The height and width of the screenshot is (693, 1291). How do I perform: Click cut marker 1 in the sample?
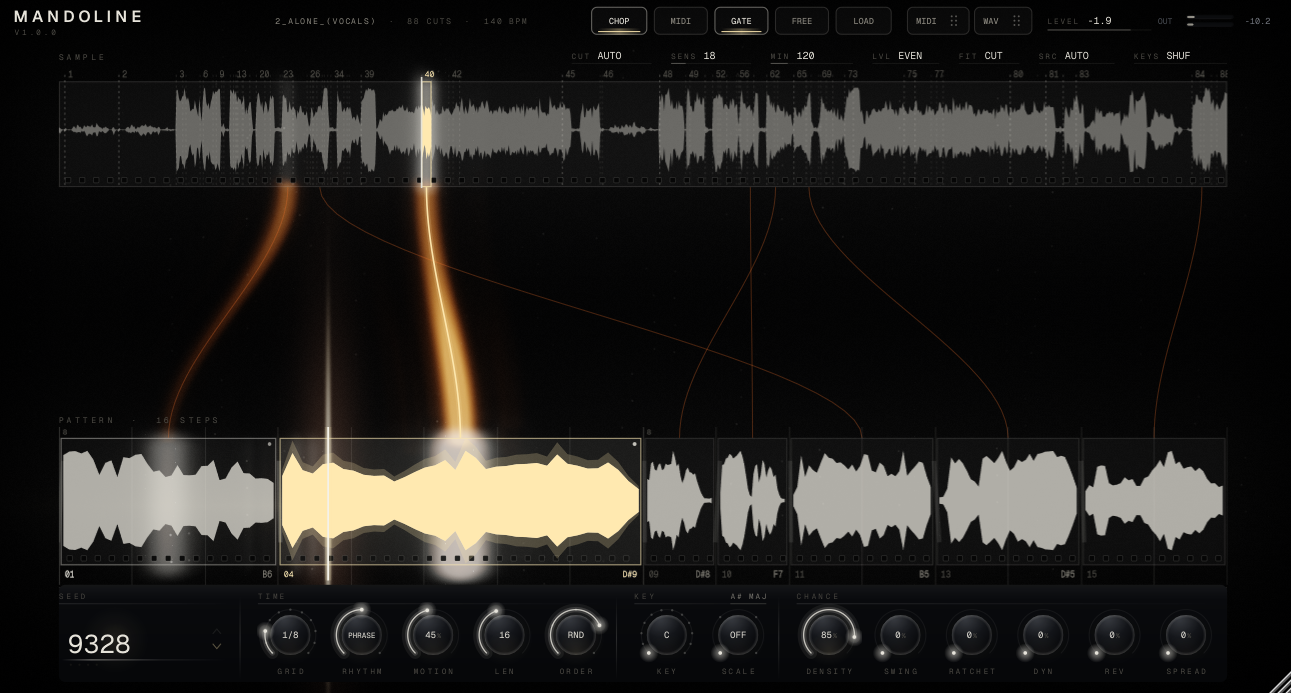[x=70, y=75]
